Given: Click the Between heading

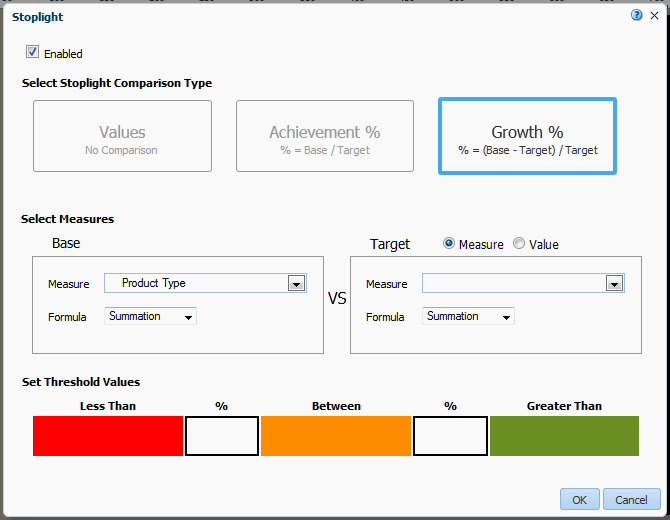Looking at the screenshot, I should (x=336, y=406).
